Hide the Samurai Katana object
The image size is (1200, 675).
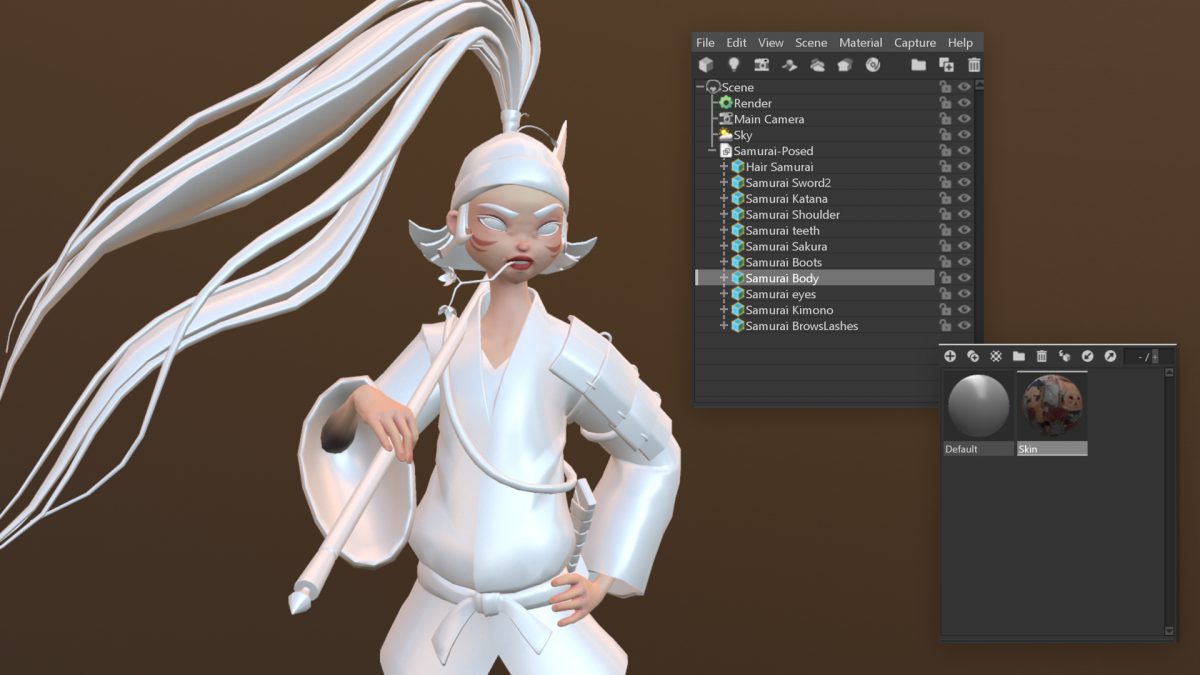coord(963,198)
